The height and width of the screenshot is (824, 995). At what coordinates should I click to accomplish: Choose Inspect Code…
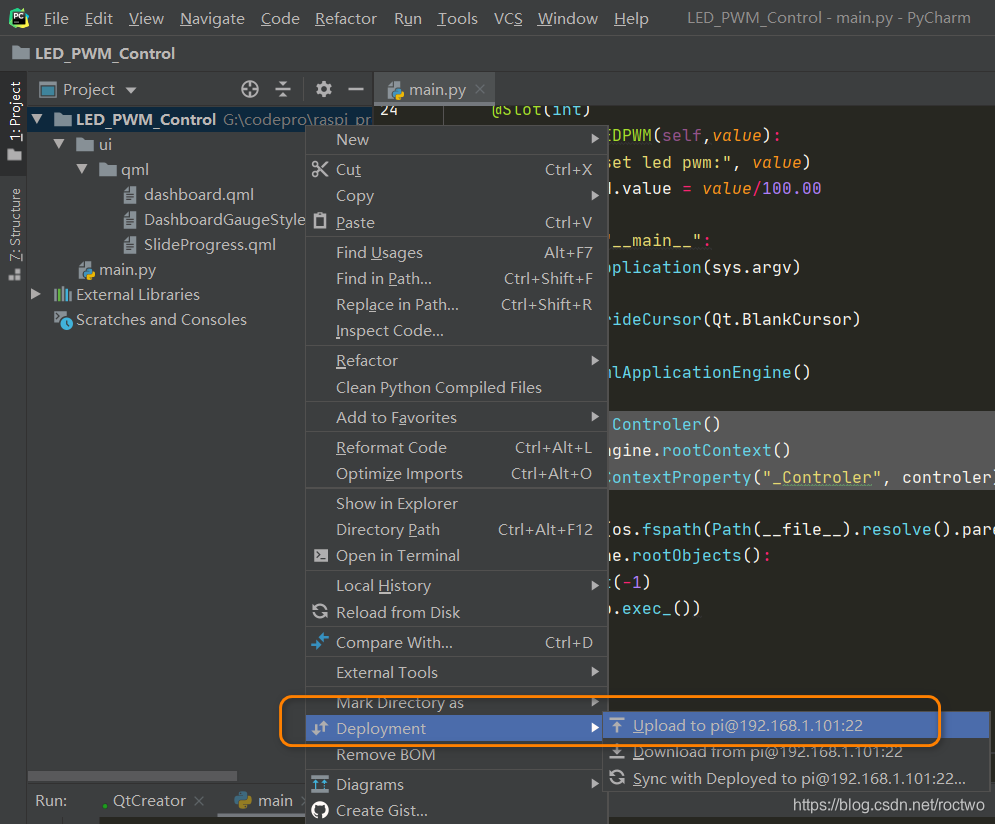pyautogui.click(x=456, y=330)
